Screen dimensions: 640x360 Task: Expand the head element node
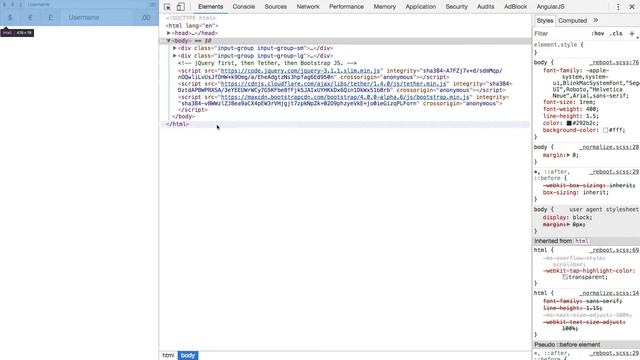tap(169, 33)
